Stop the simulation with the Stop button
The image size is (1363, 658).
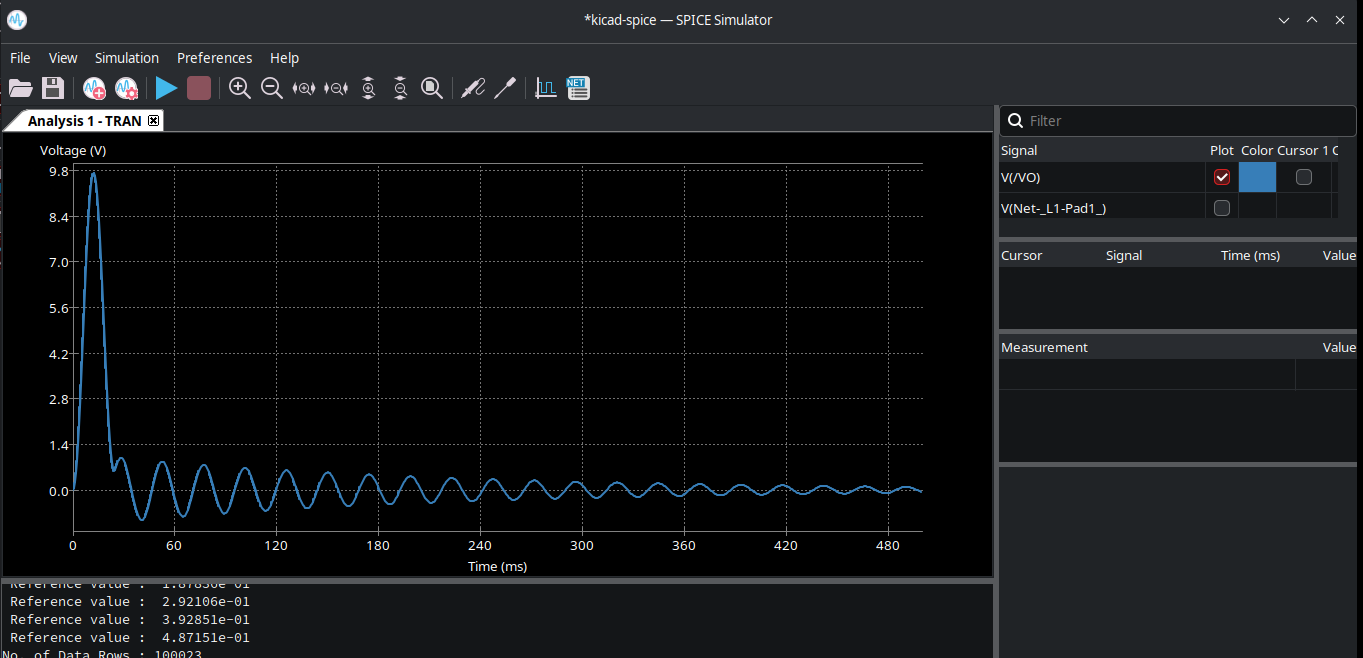coord(198,88)
